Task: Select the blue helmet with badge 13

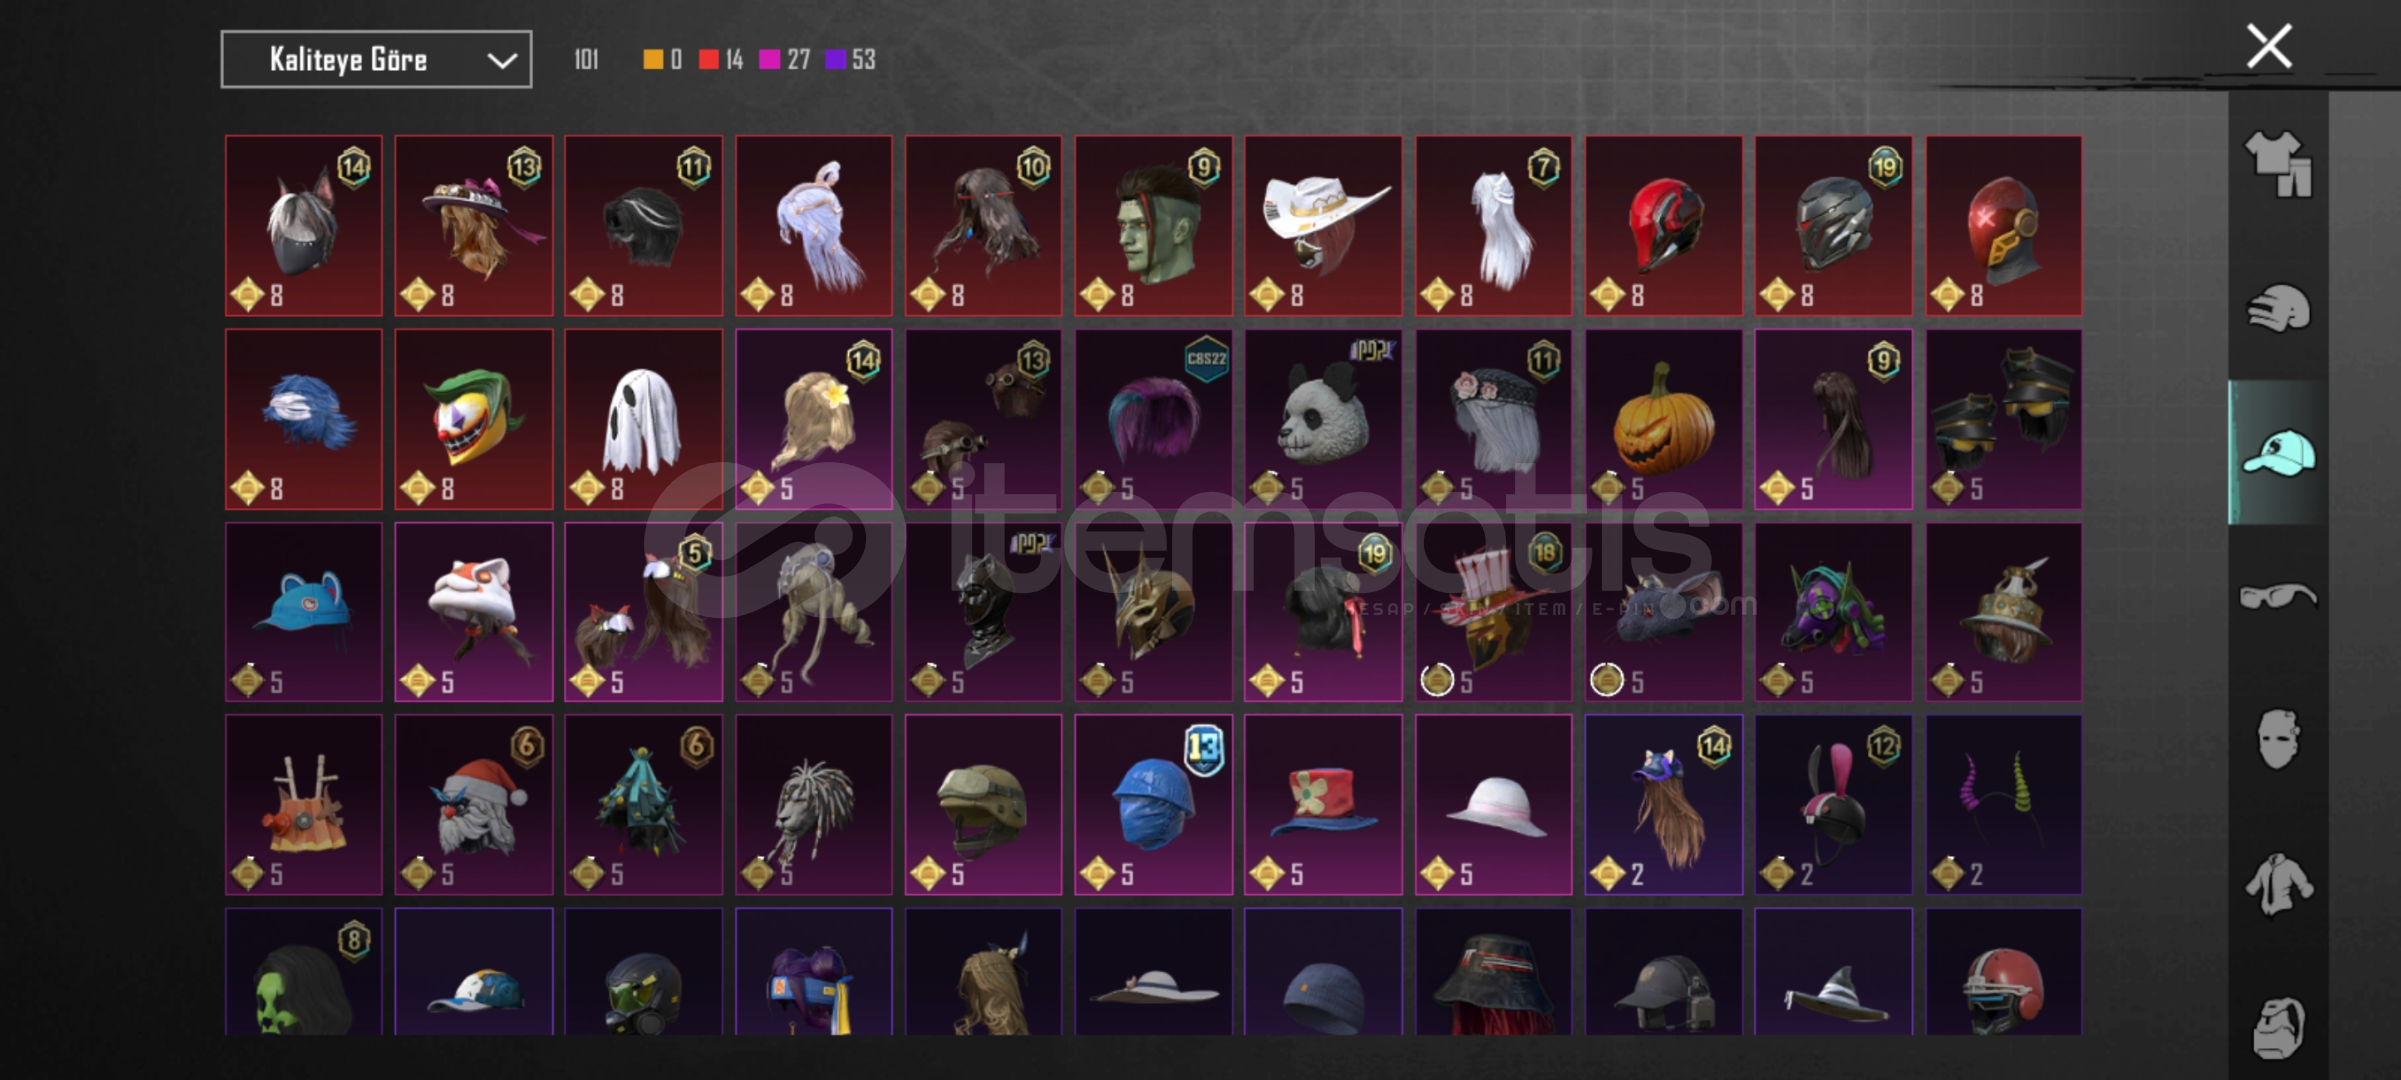Action: (1153, 804)
